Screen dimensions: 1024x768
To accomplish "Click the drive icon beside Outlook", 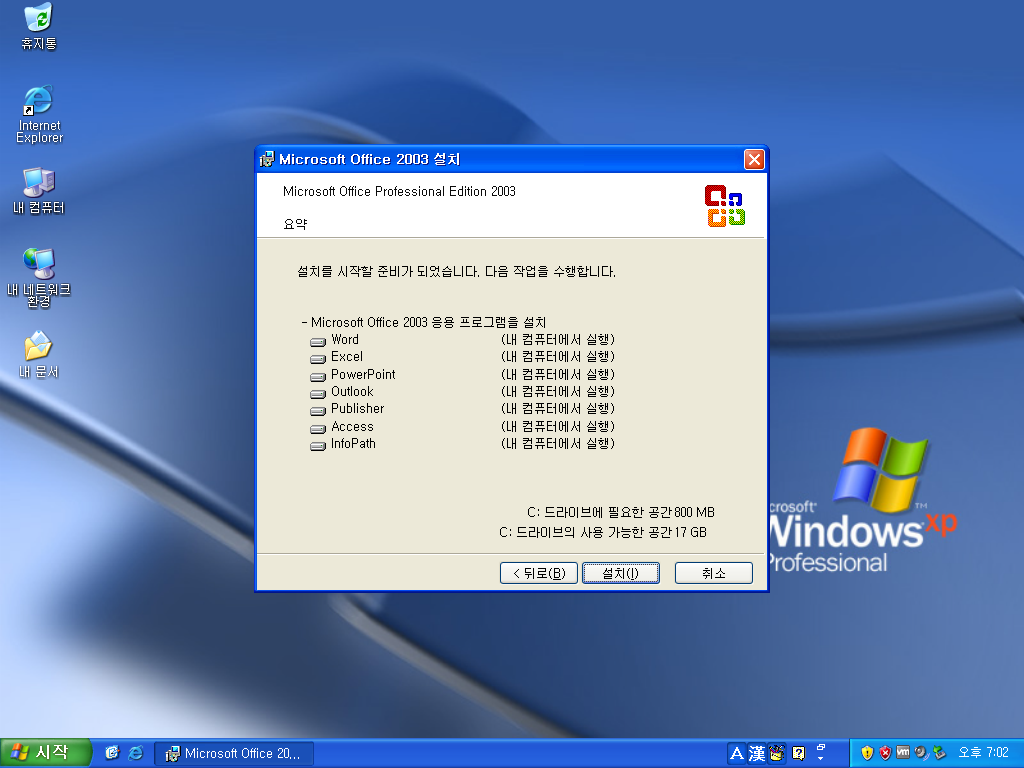I will (317, 393).
